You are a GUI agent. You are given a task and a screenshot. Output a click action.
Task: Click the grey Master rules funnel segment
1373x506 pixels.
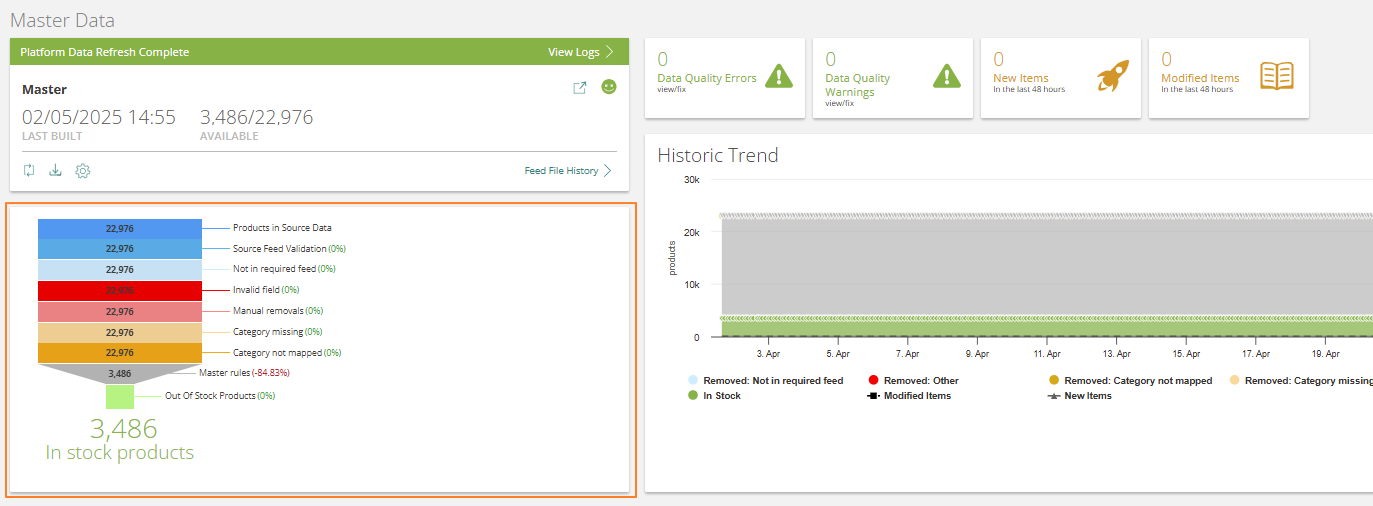point(119,373)
